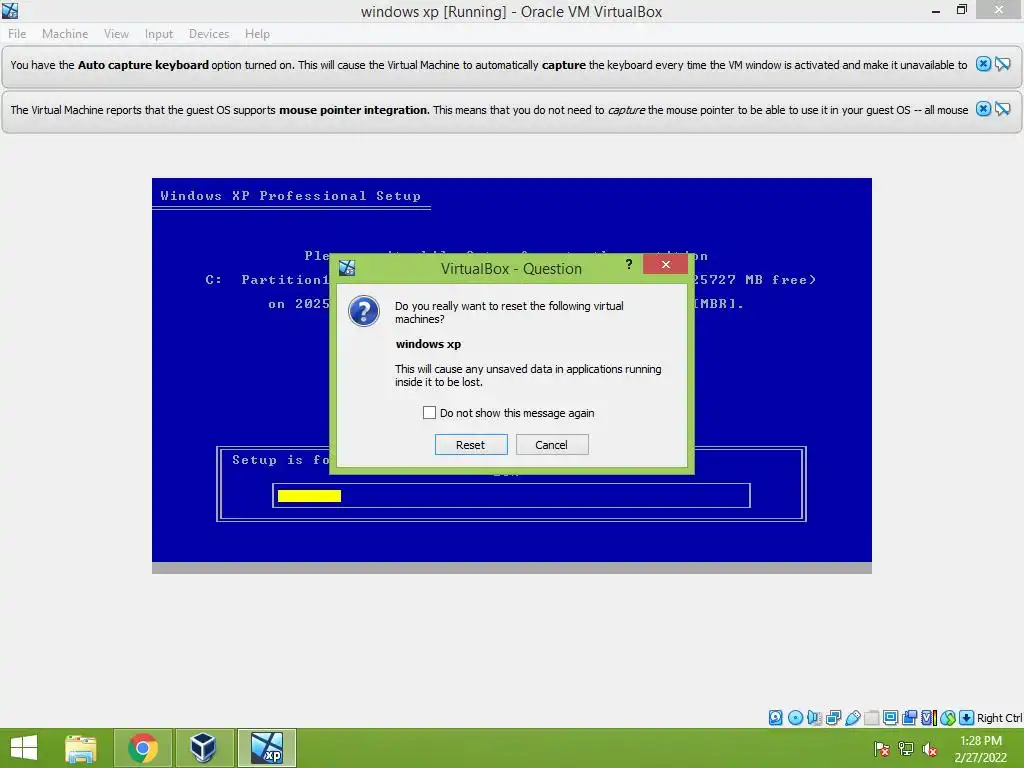The width and height of the screenshot is (1024, 768).
Task: Open the Machine menu
Action: click(x=65, y=34)
